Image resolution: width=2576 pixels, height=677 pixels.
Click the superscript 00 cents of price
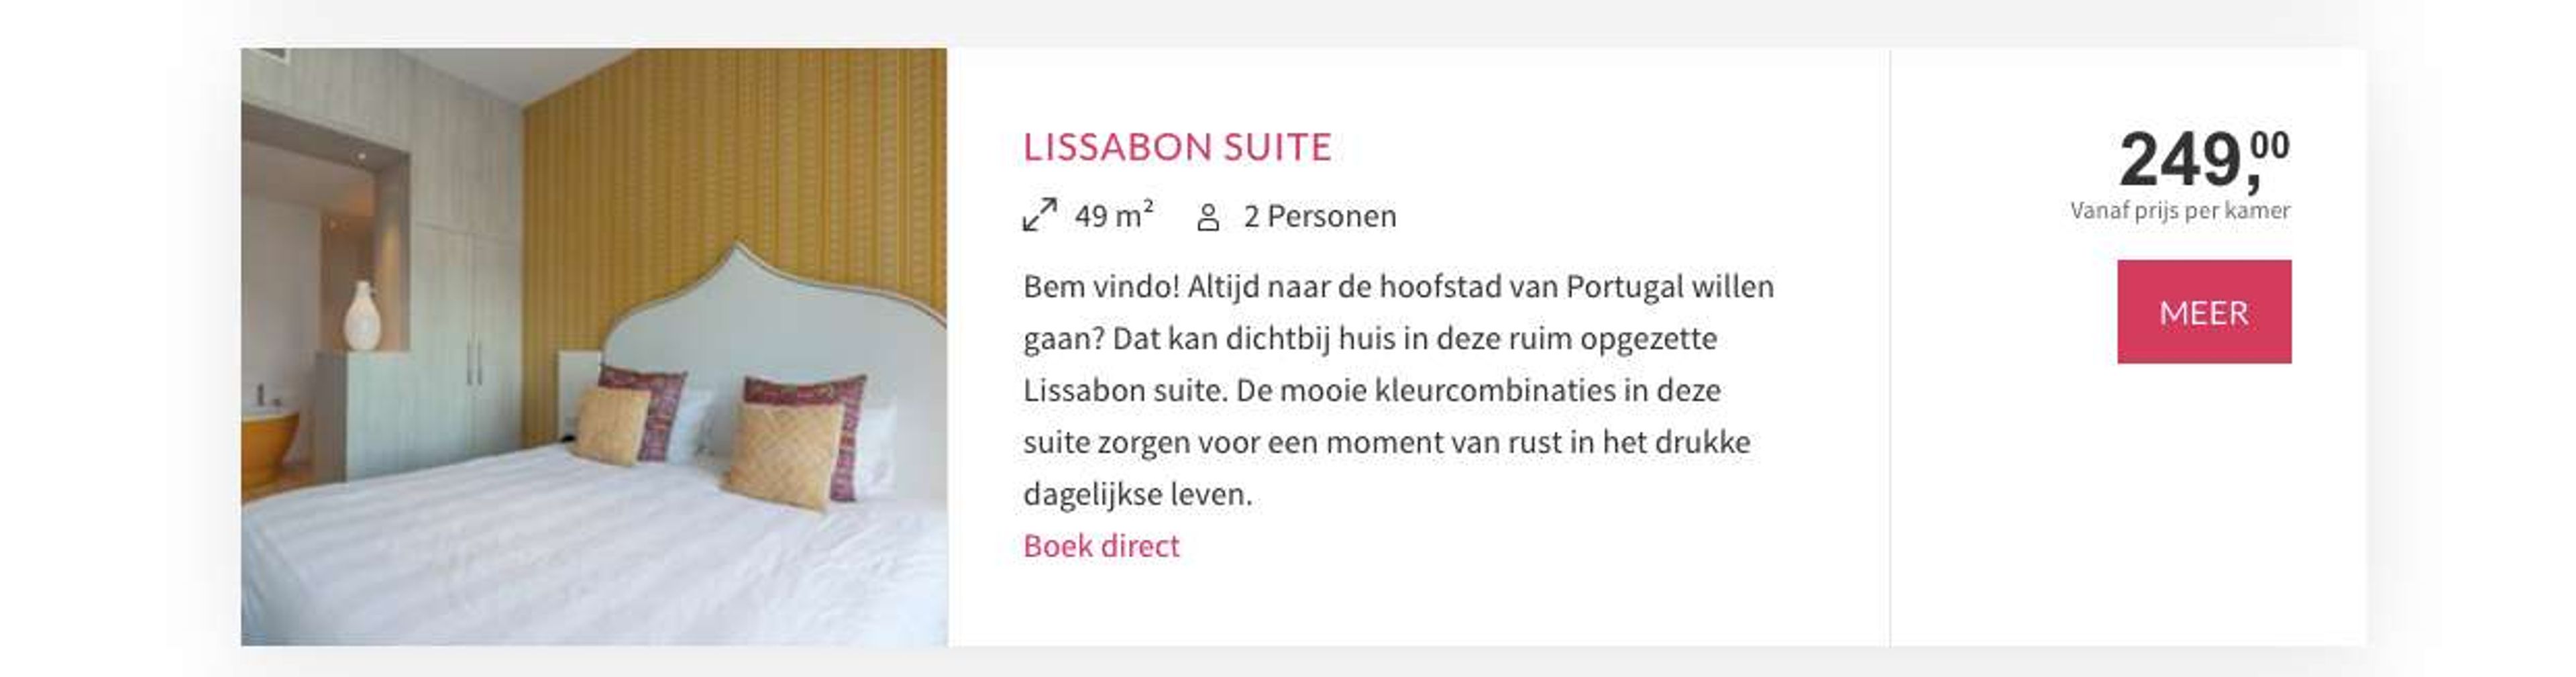(2270, 146)
